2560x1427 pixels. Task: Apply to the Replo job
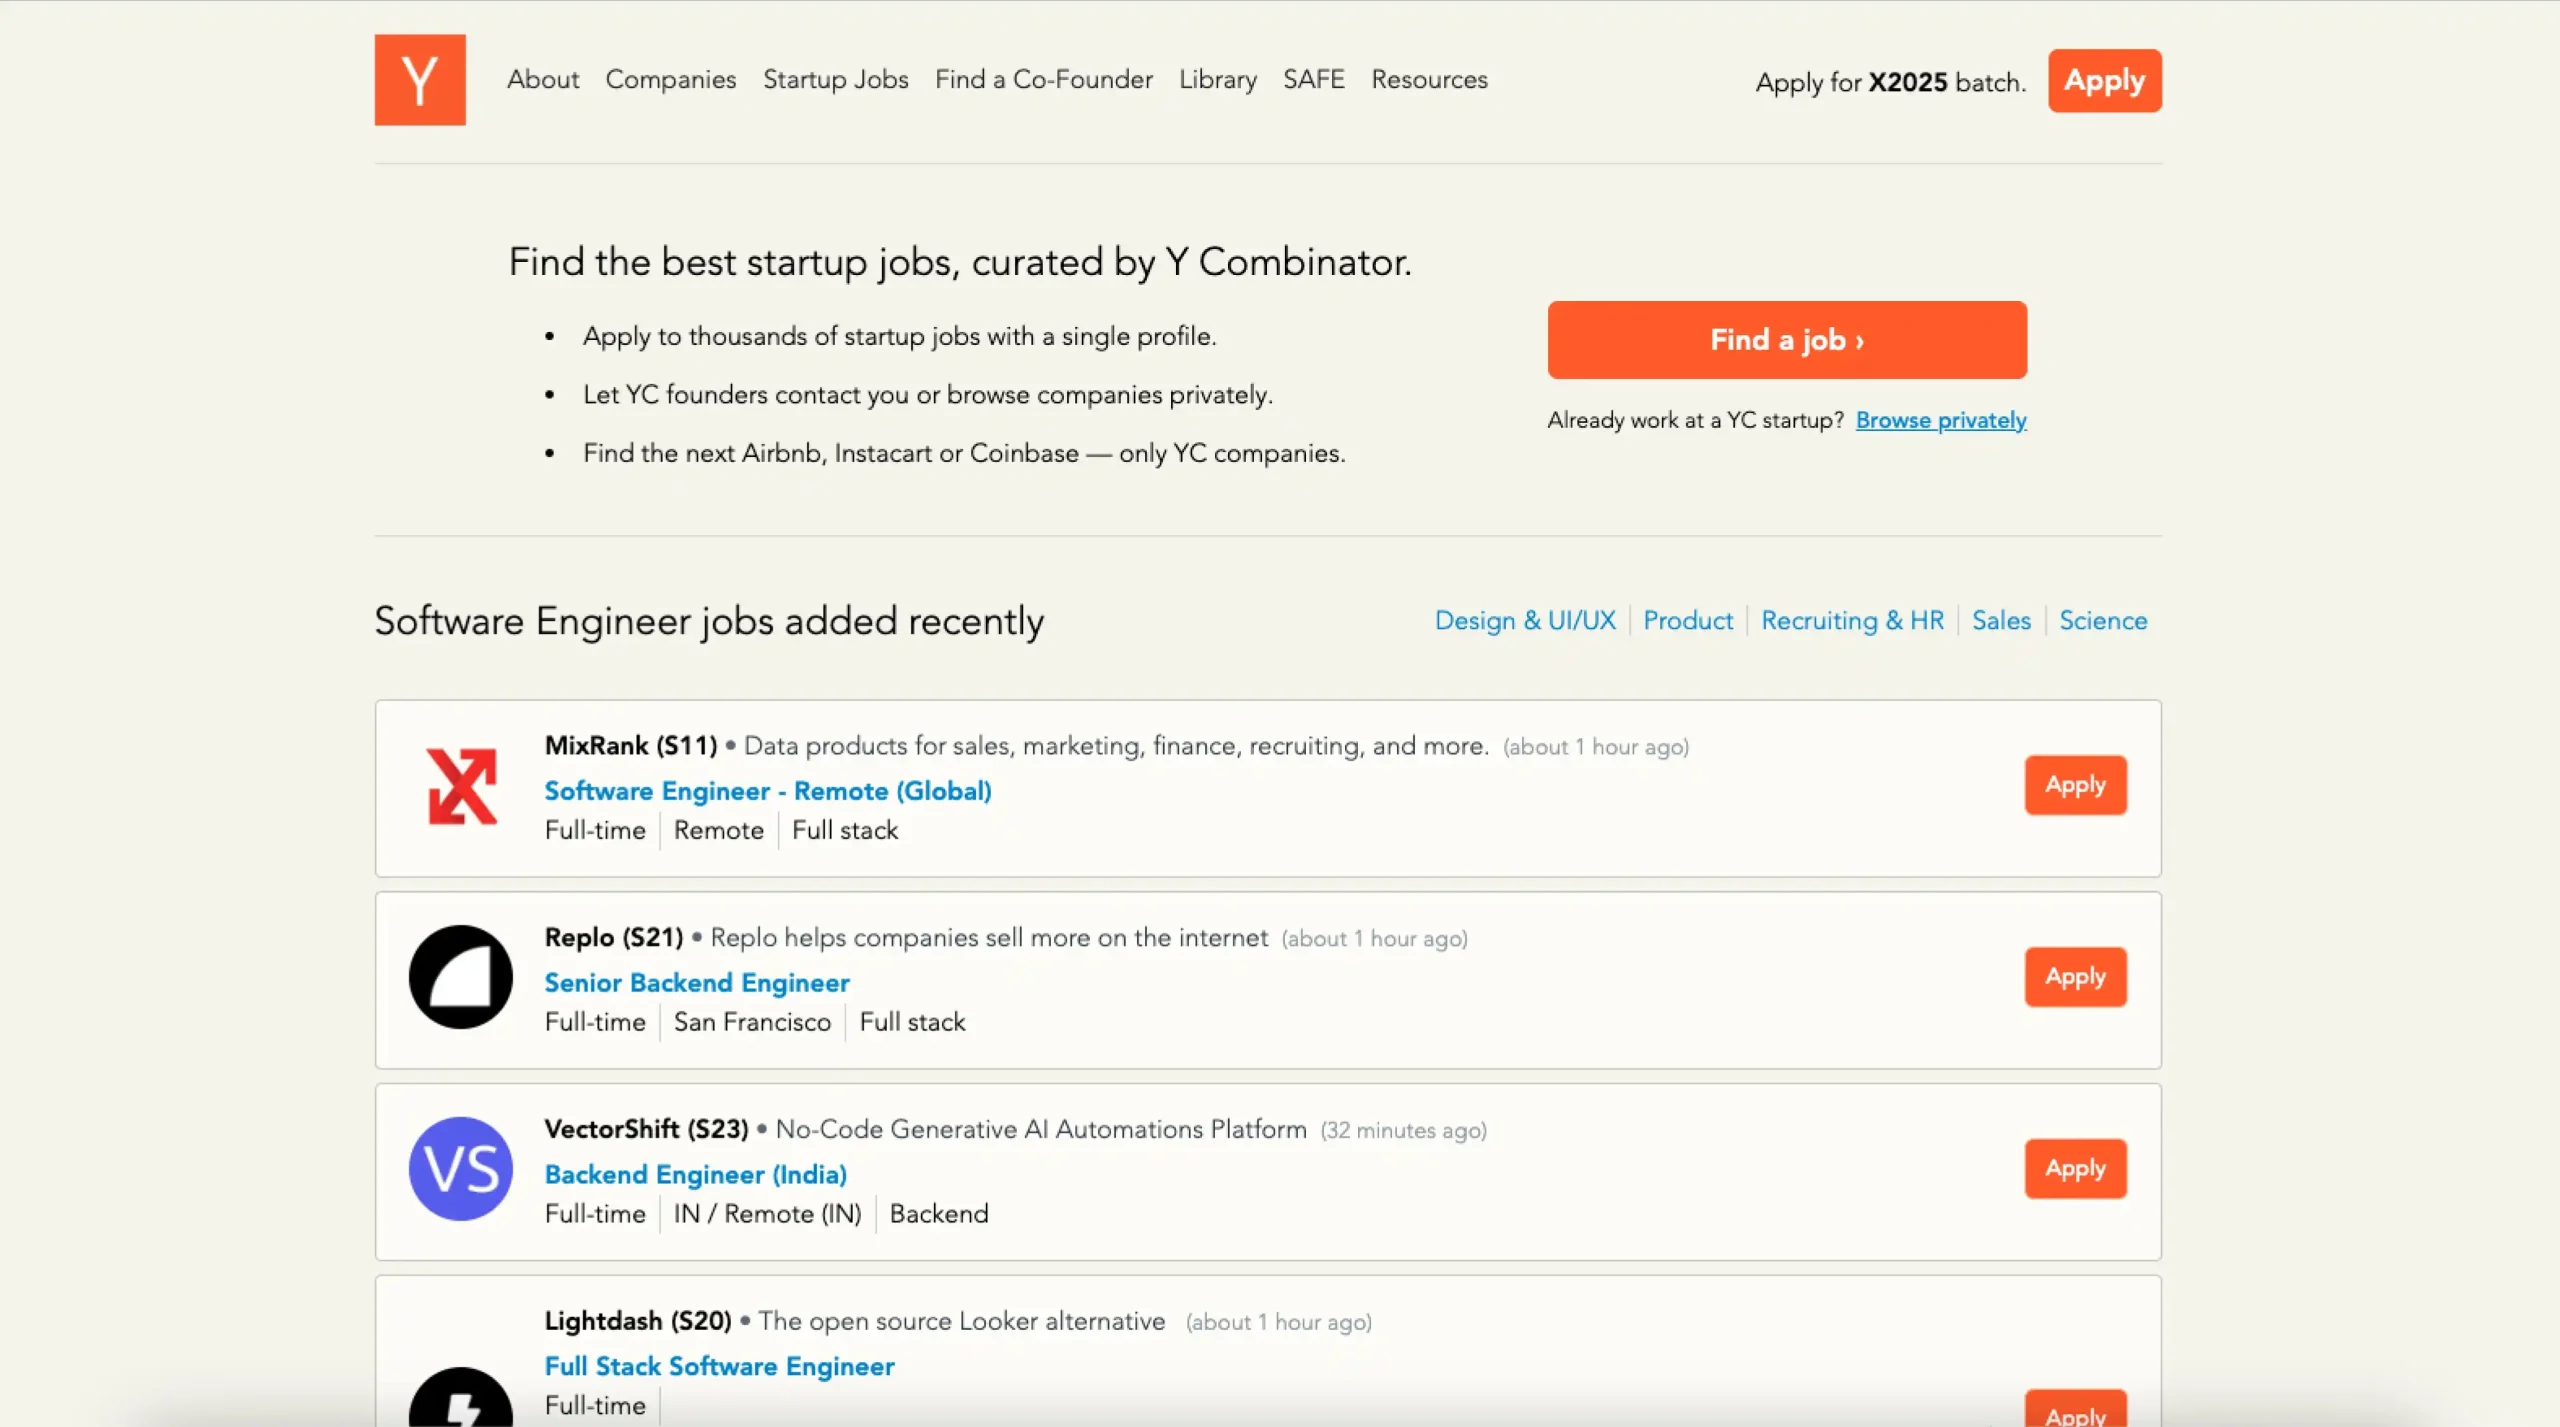(x=2076, y=977)
